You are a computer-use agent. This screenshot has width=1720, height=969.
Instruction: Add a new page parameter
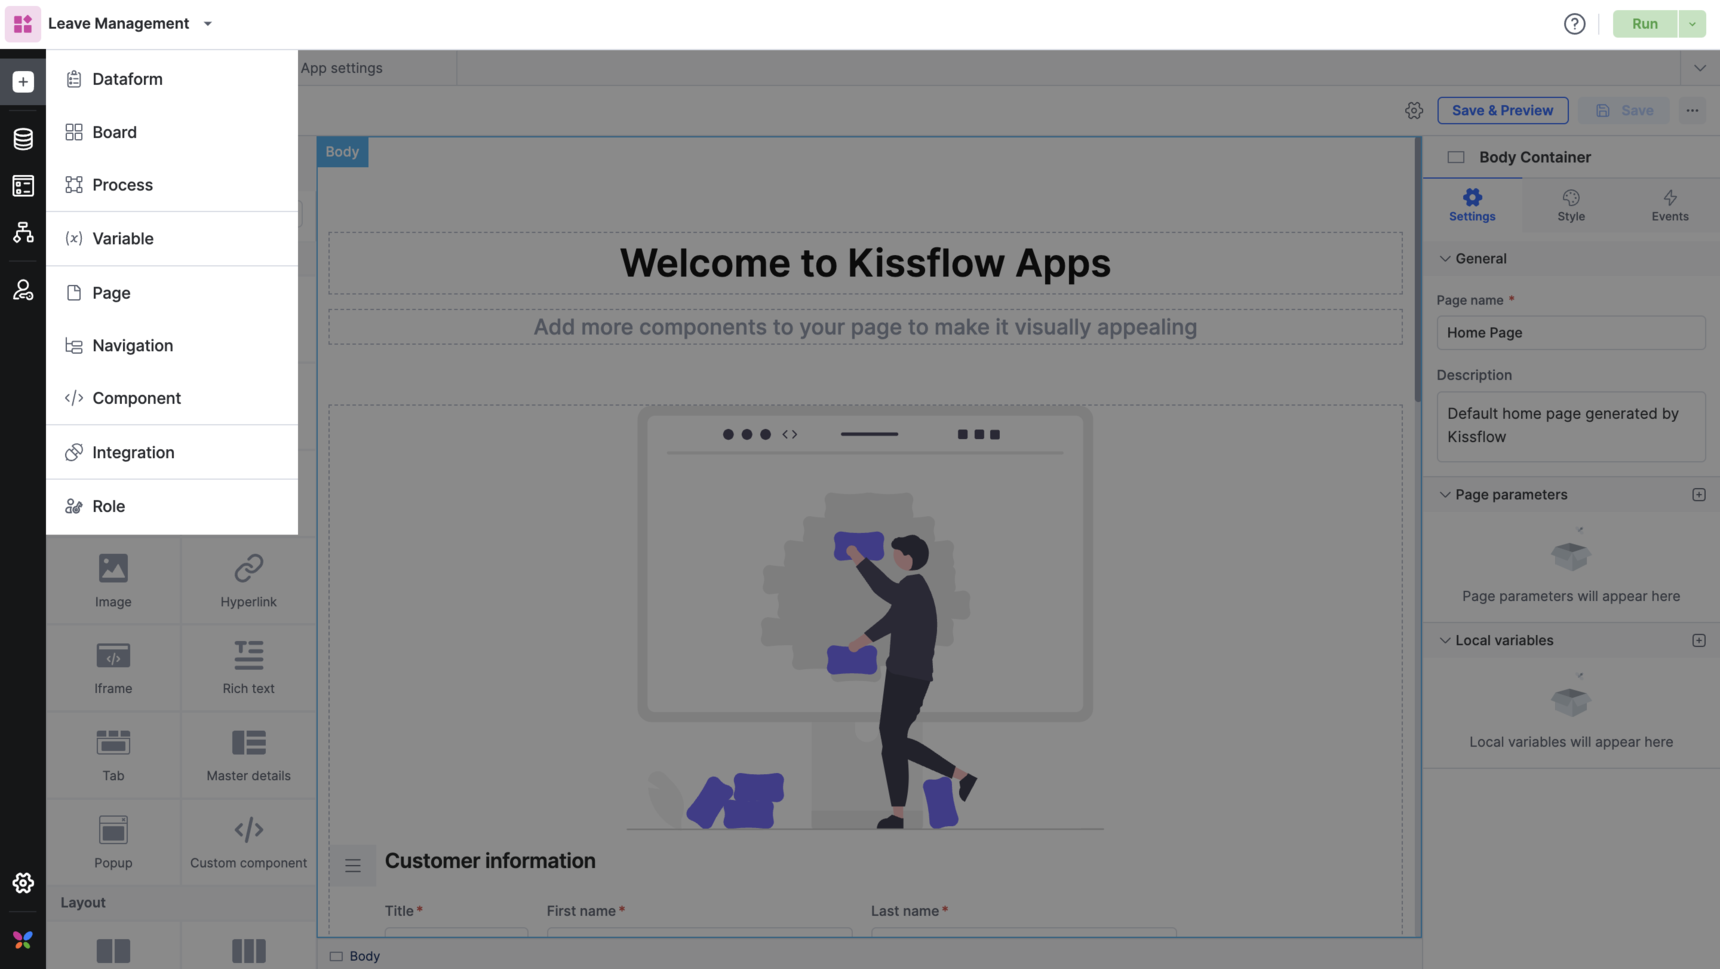coord(1699,495)
